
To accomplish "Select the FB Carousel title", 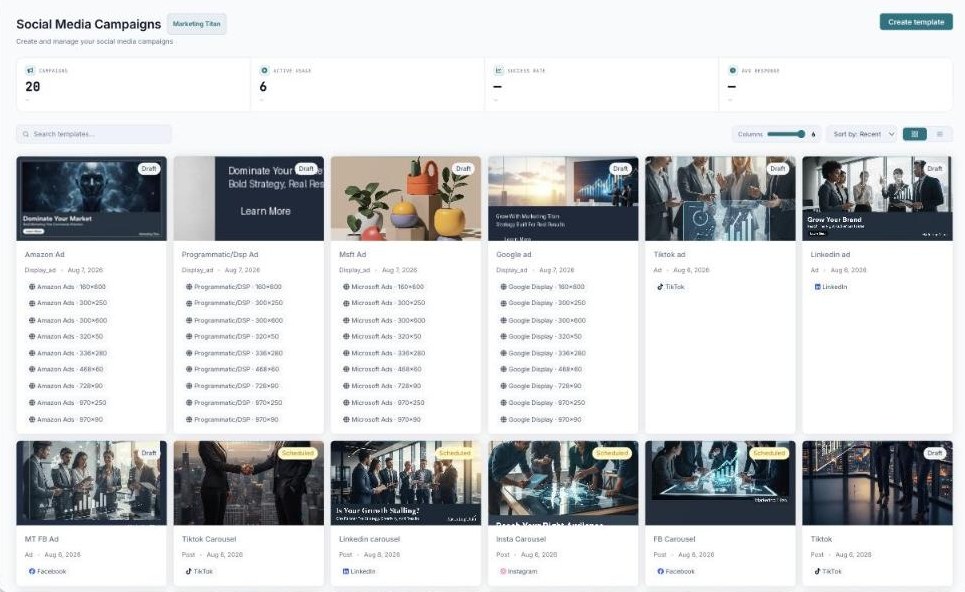I will coord(674,539).
